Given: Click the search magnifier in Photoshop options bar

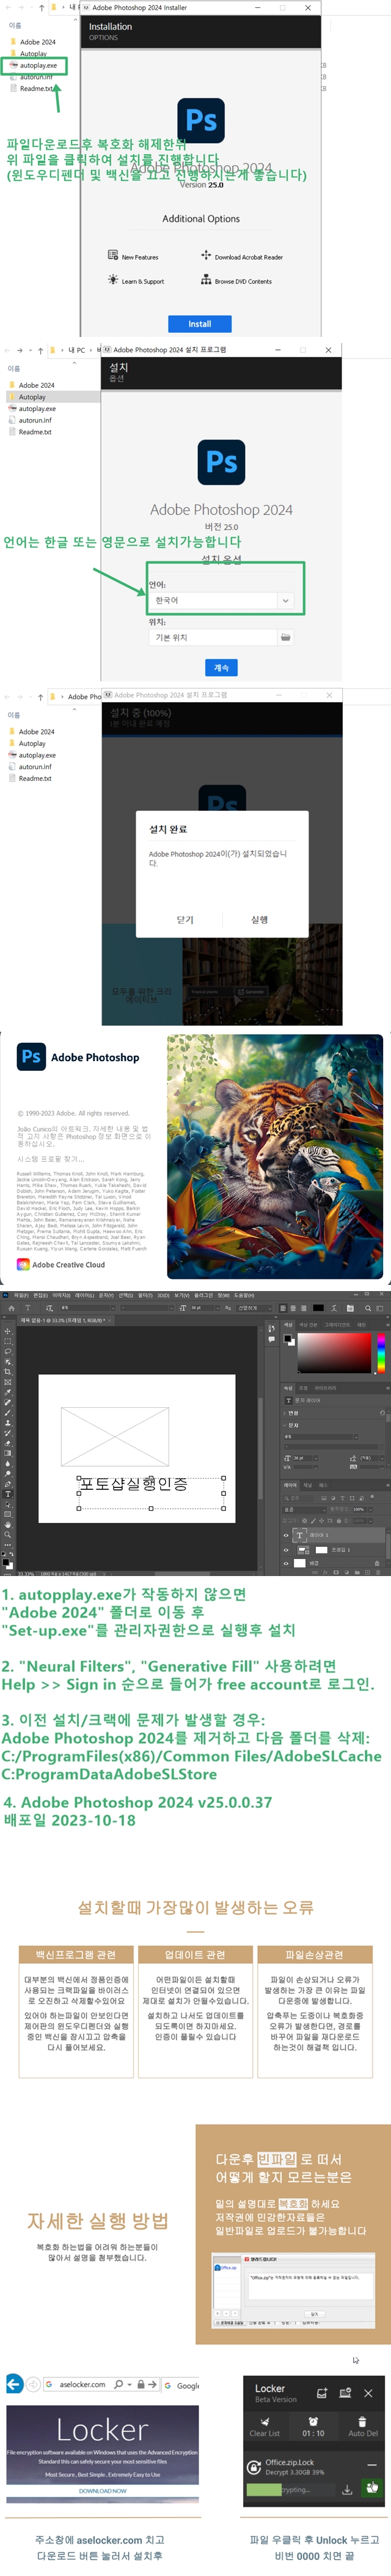Looking at the screenshot, I should pyautogui.click(x=367, y=1307).
